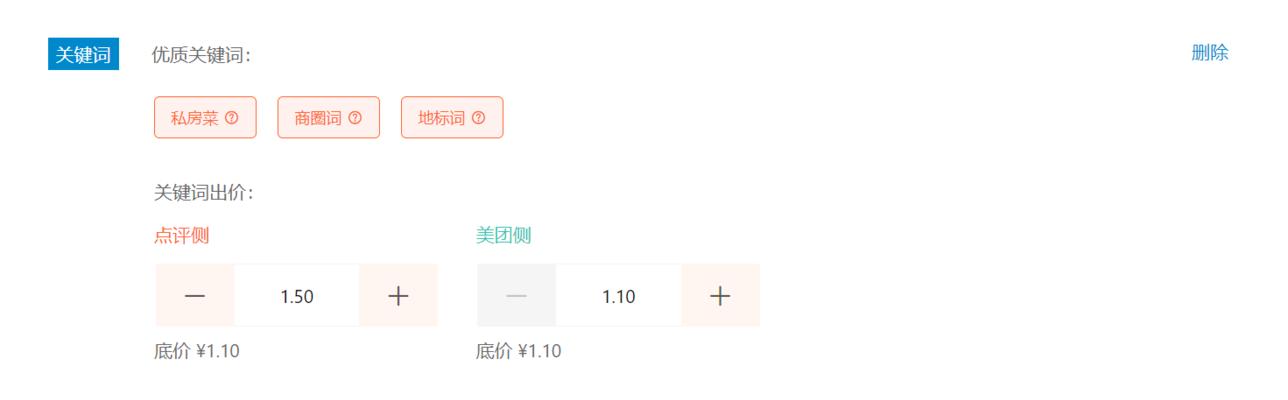This screenshot has width=1288, height=400.
Task: Click the blue 关键词 section tag
Action: click(84, 54)
